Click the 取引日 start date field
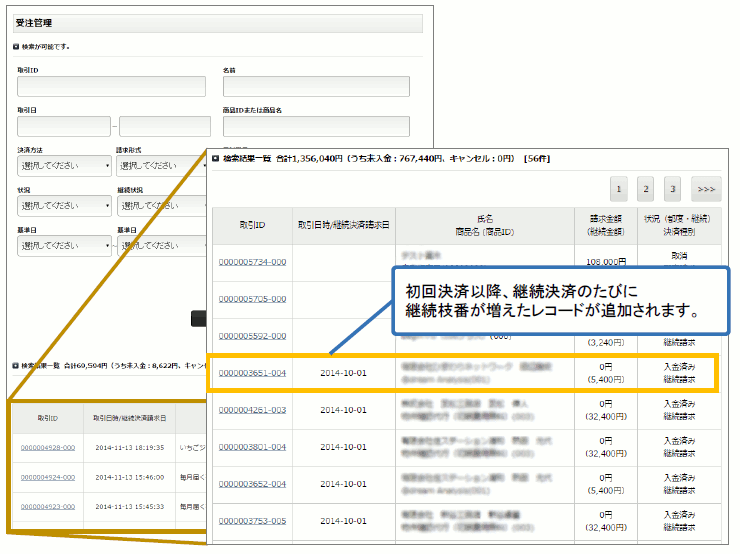 (63, 126)
